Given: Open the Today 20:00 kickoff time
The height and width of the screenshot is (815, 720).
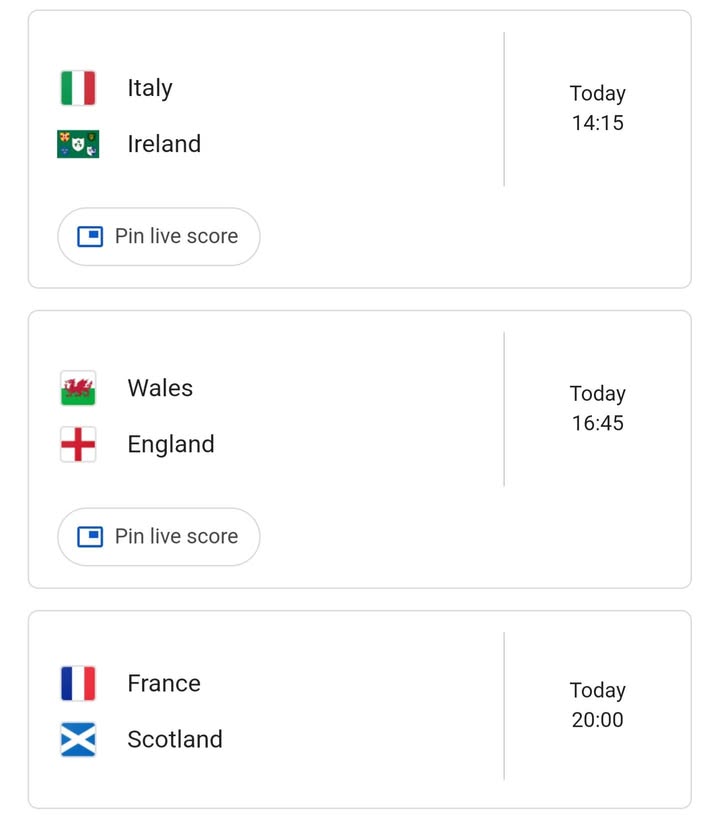Looking at the screenshot, I should pos(598,705).
